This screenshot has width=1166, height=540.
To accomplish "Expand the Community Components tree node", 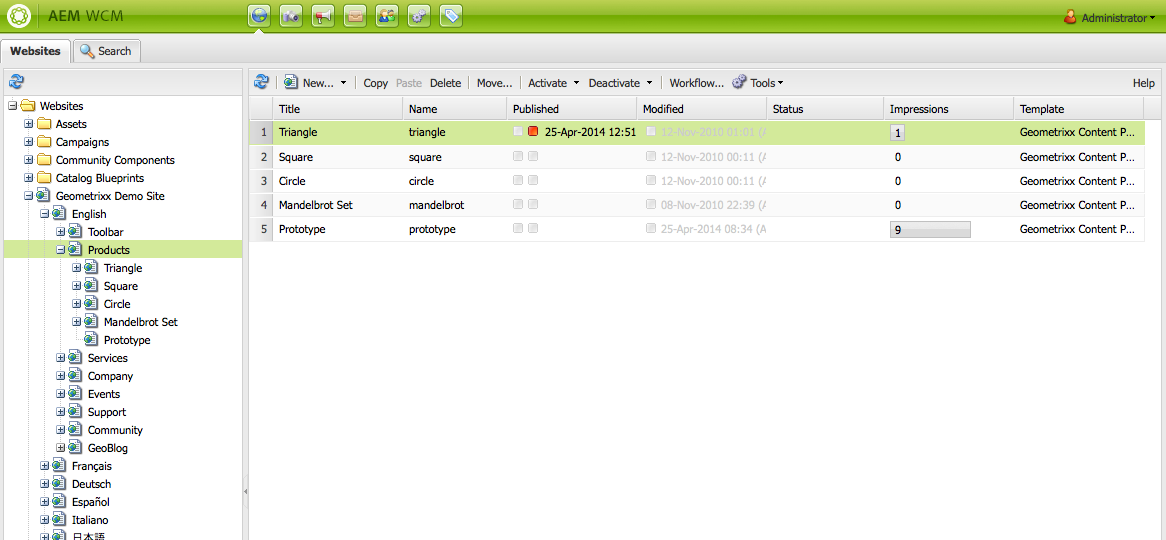I will click(29, 160).
